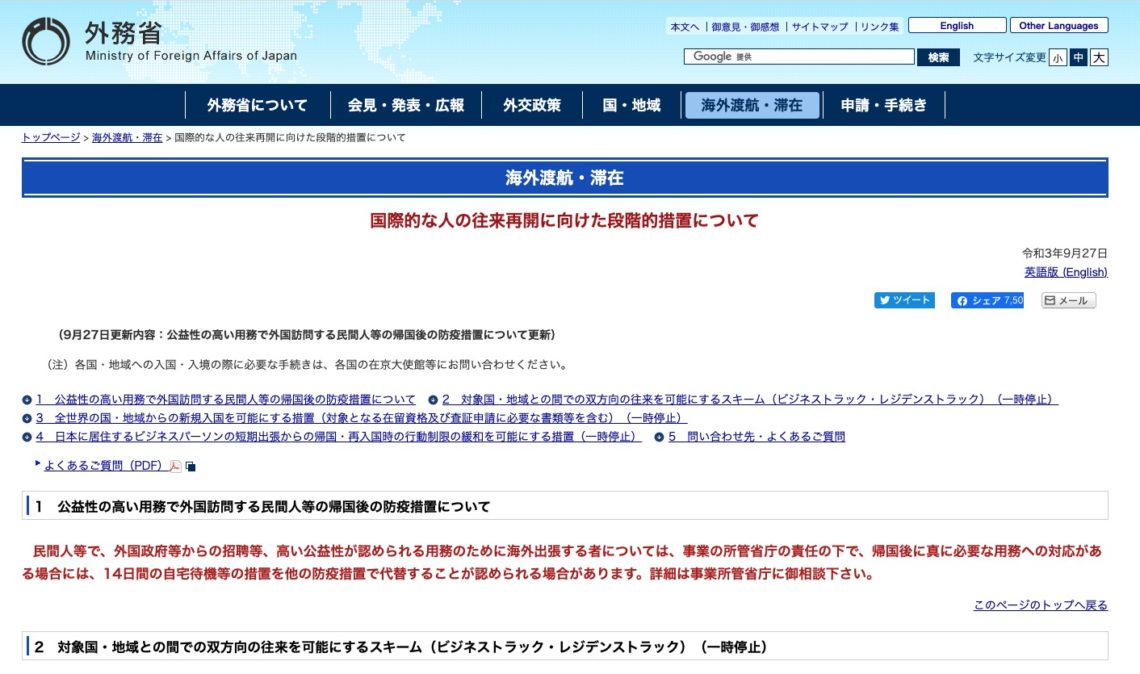
Task: Keep text size on 中
Action: [1076, 58]
